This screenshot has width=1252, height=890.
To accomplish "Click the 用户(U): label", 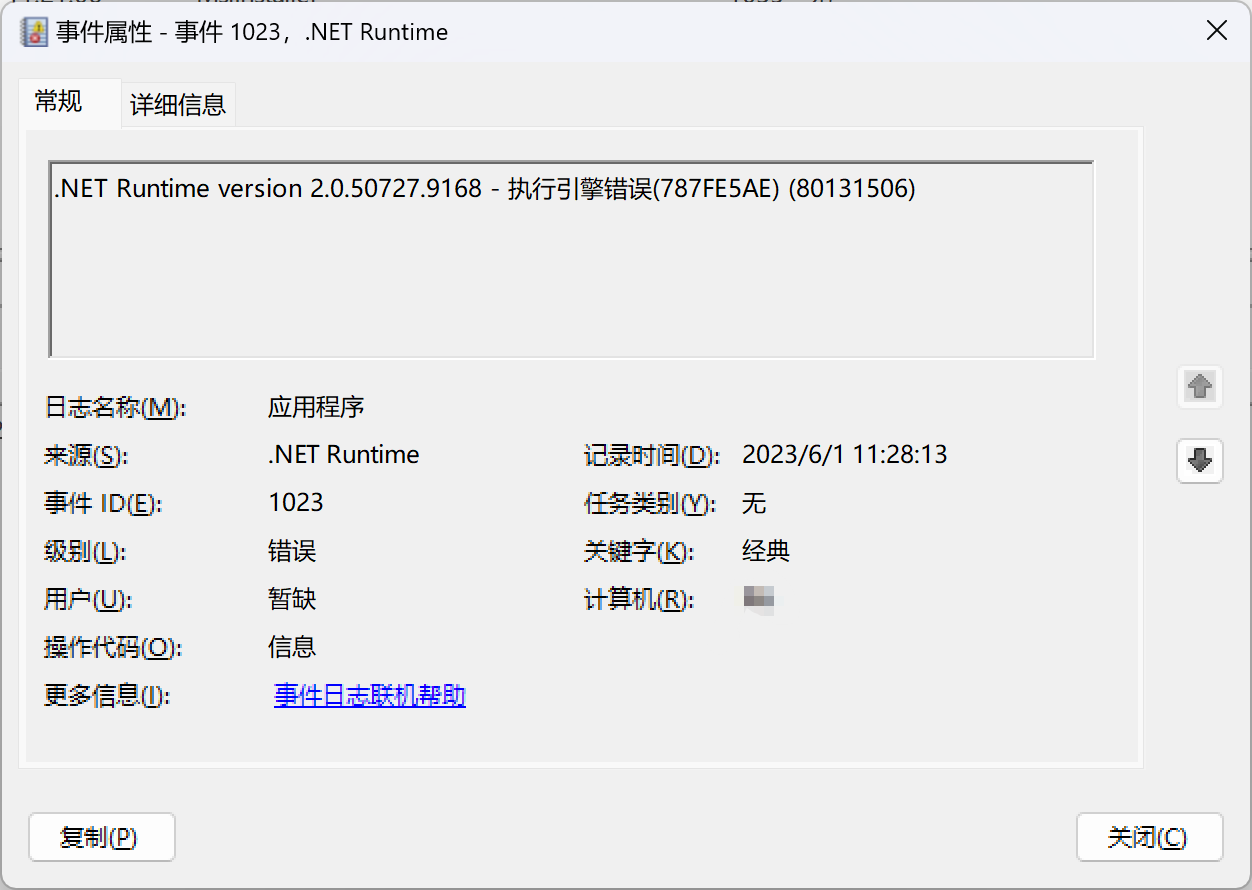I will click(x=88, y=600).
